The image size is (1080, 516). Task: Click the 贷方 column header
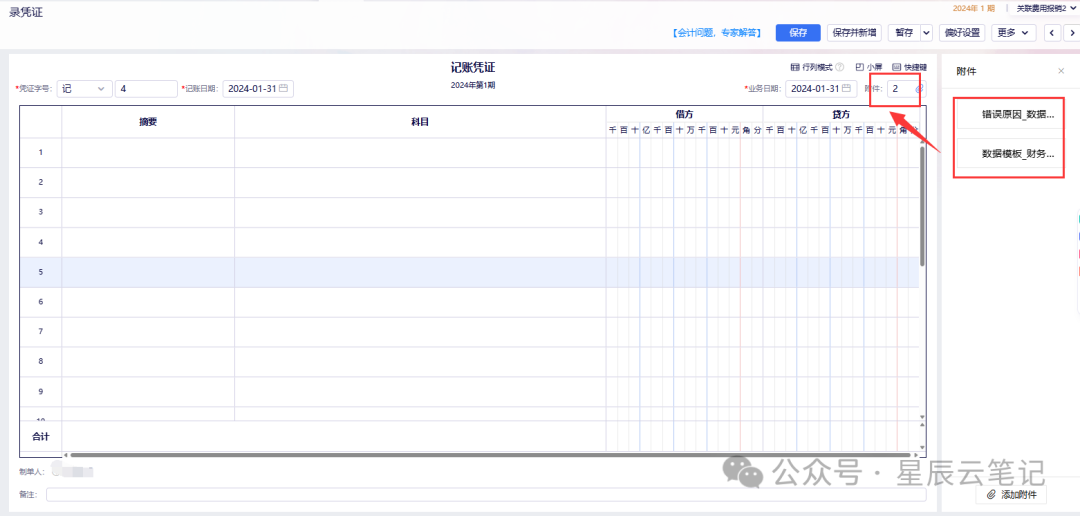coord(840,114)
